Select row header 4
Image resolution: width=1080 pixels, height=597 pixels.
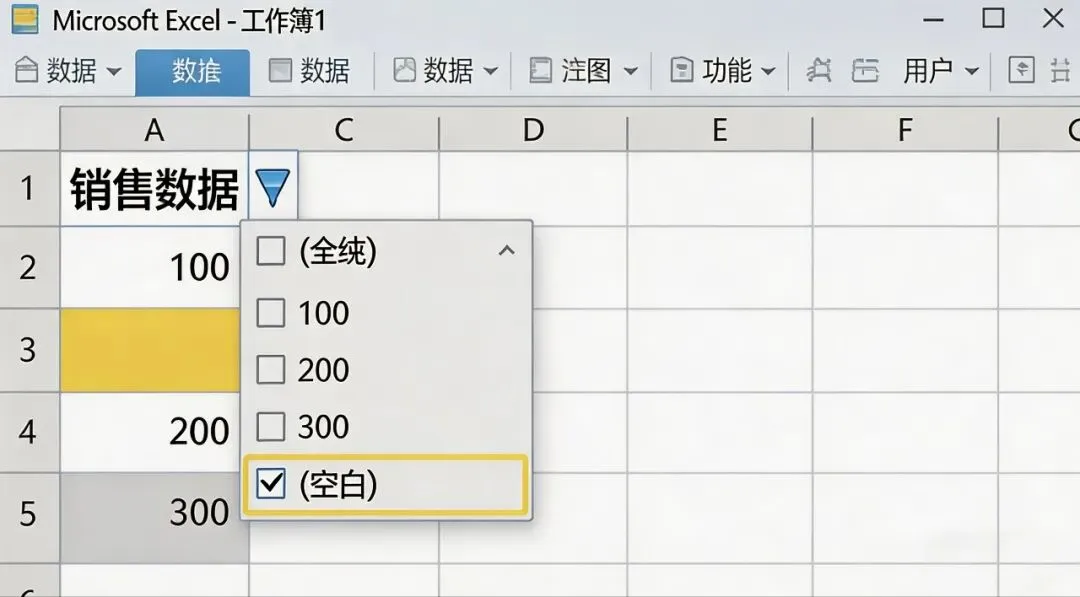pyautogui.click(x=29, y=432)
